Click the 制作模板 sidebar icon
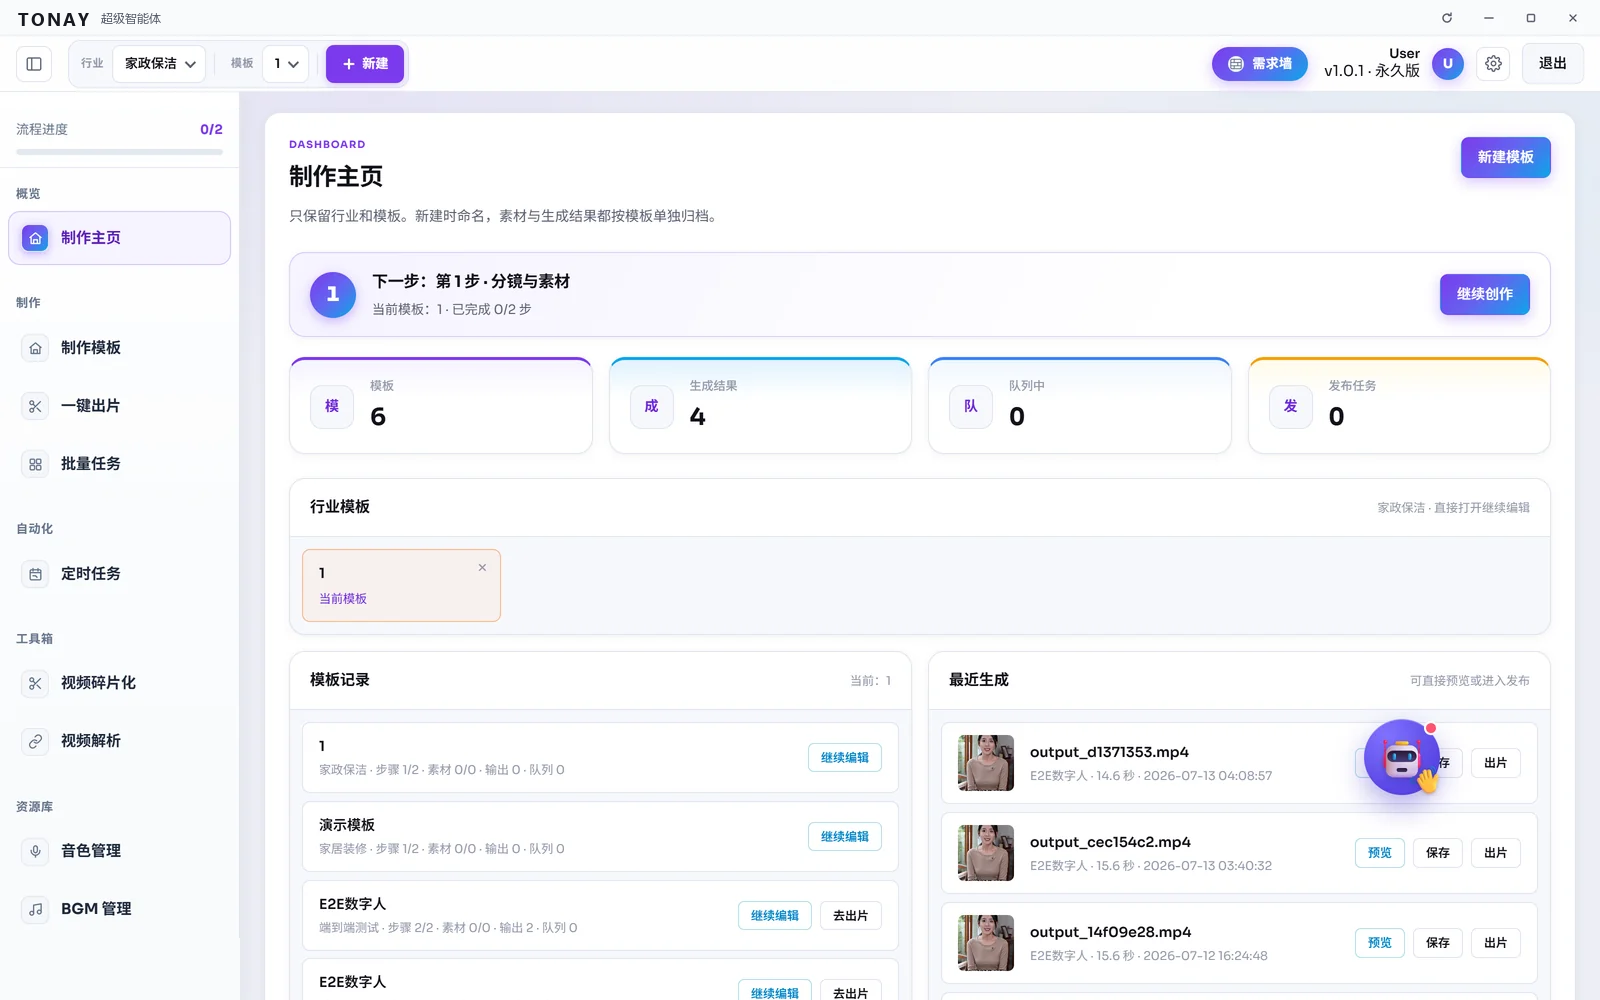 [x=35, y=348]
